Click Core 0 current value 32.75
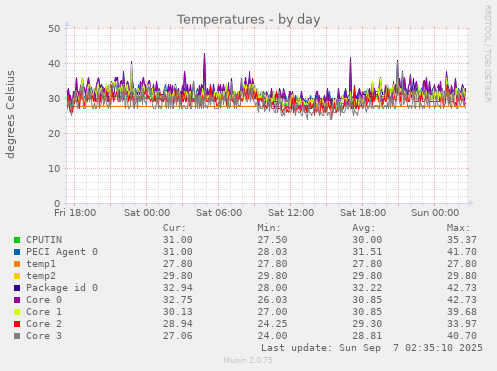Screen dimensions: 497x371 click(x=178, y=300)
